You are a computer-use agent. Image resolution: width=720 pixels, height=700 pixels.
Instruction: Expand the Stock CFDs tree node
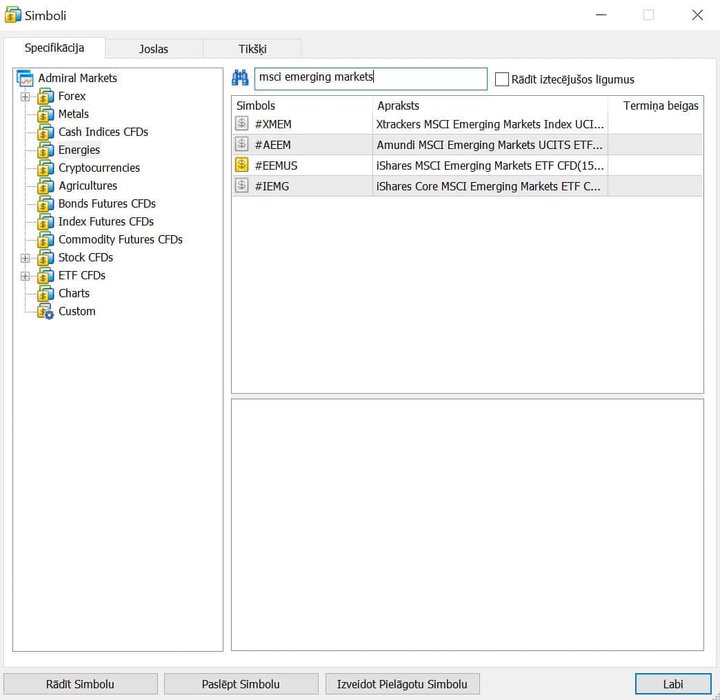pos(25,258)
